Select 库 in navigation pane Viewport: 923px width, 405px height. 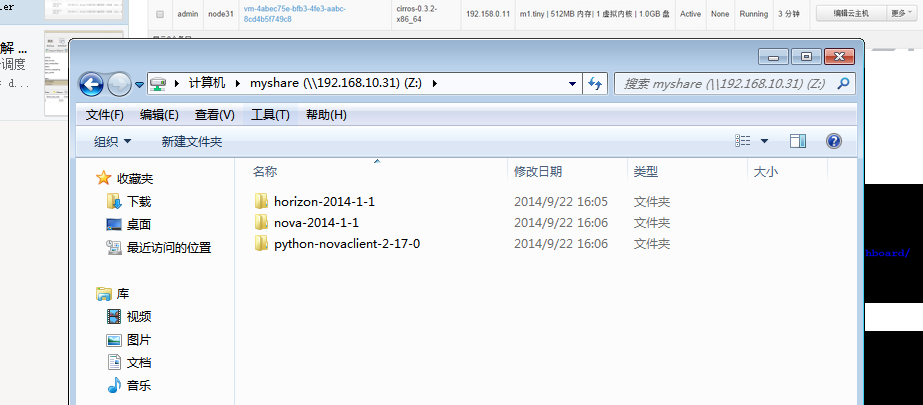click(122, 294)
